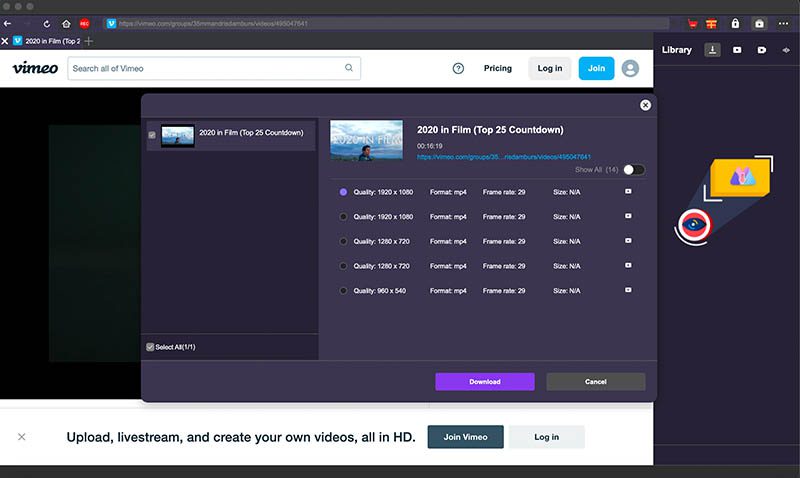Open the red shopping cart icon
The height and width of the screenshot is (478, 800).
pyautogui.click(x=692, y=23)
